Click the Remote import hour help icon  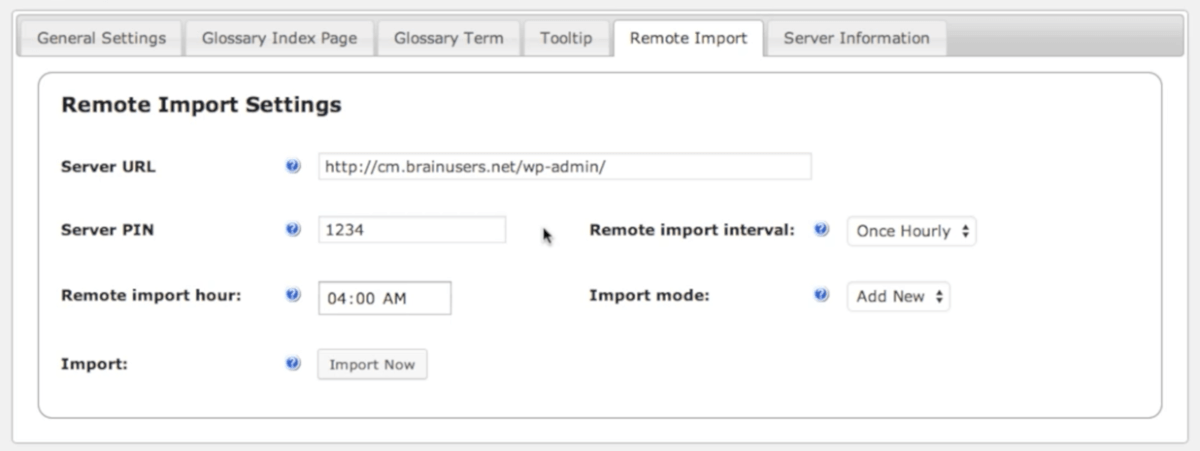(x=293, y=296)
